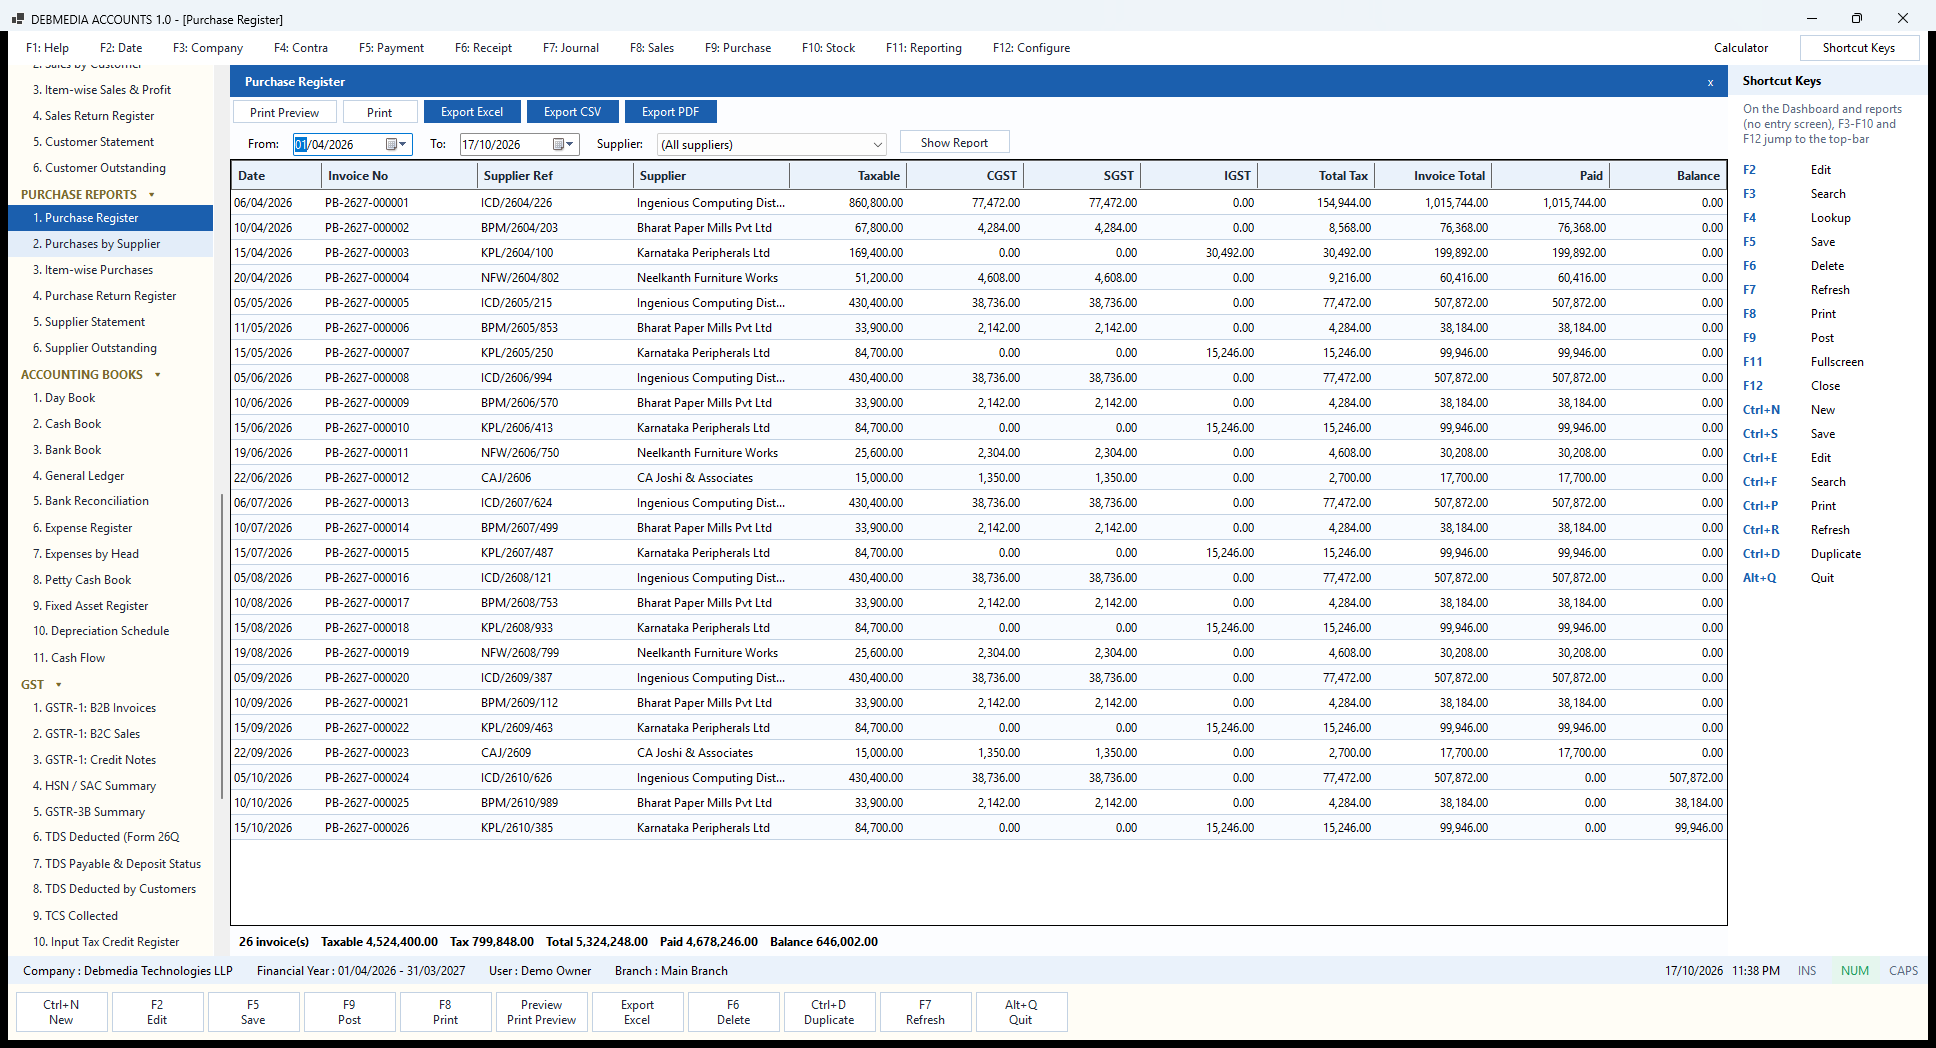Viewport: 1936px width, 1048px height.
Task: Open the F7: Journal menu
Action: click(x=571, y=48)
